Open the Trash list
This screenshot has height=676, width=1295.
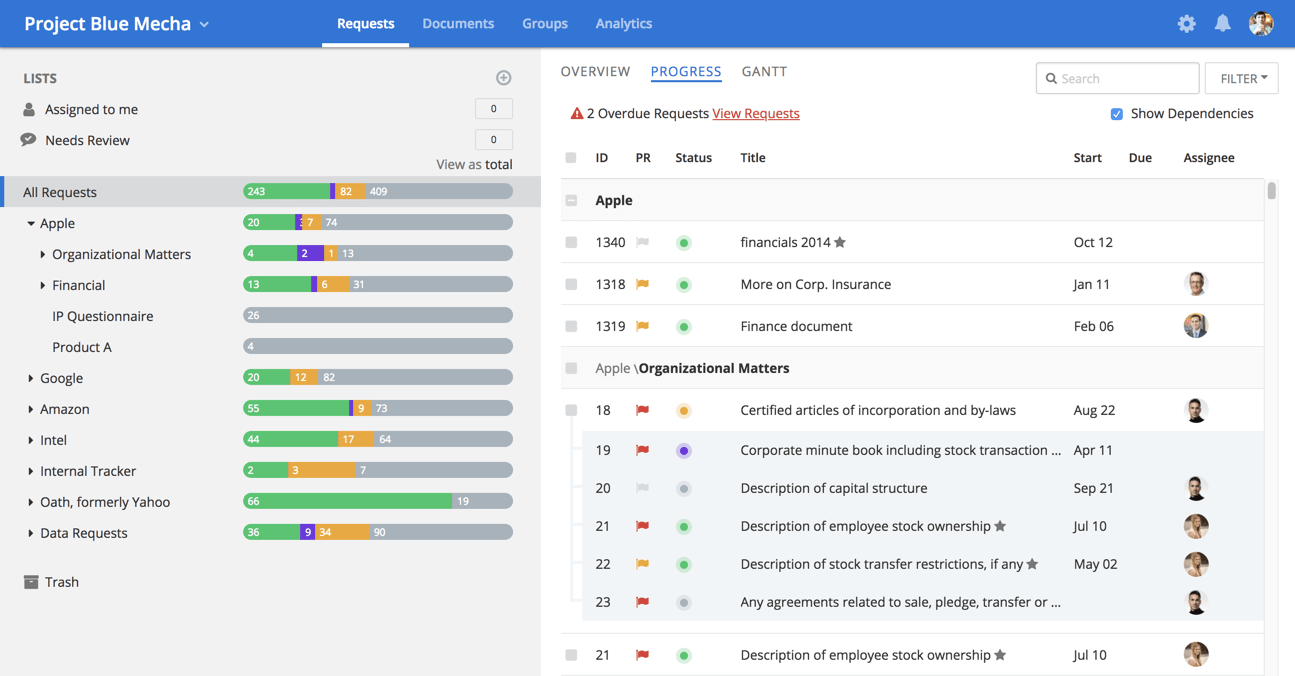pyautogui.click(x=61, y=582)
